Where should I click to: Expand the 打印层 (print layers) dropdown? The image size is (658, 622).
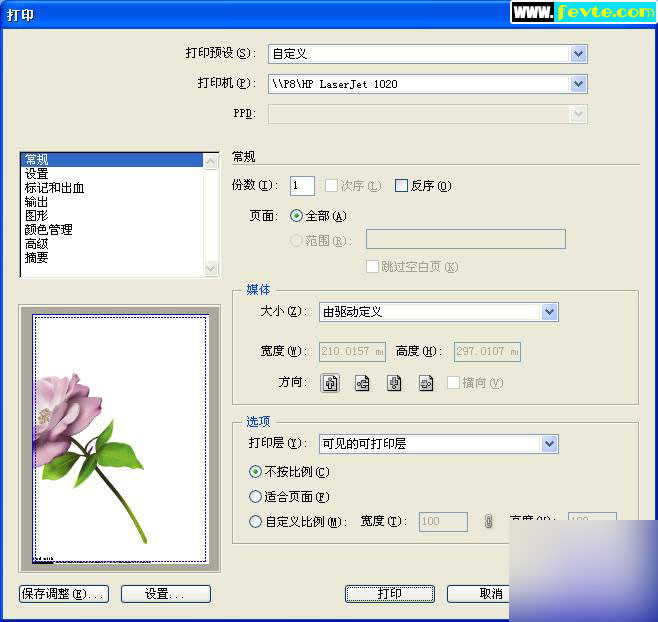[x=549, y=443]
